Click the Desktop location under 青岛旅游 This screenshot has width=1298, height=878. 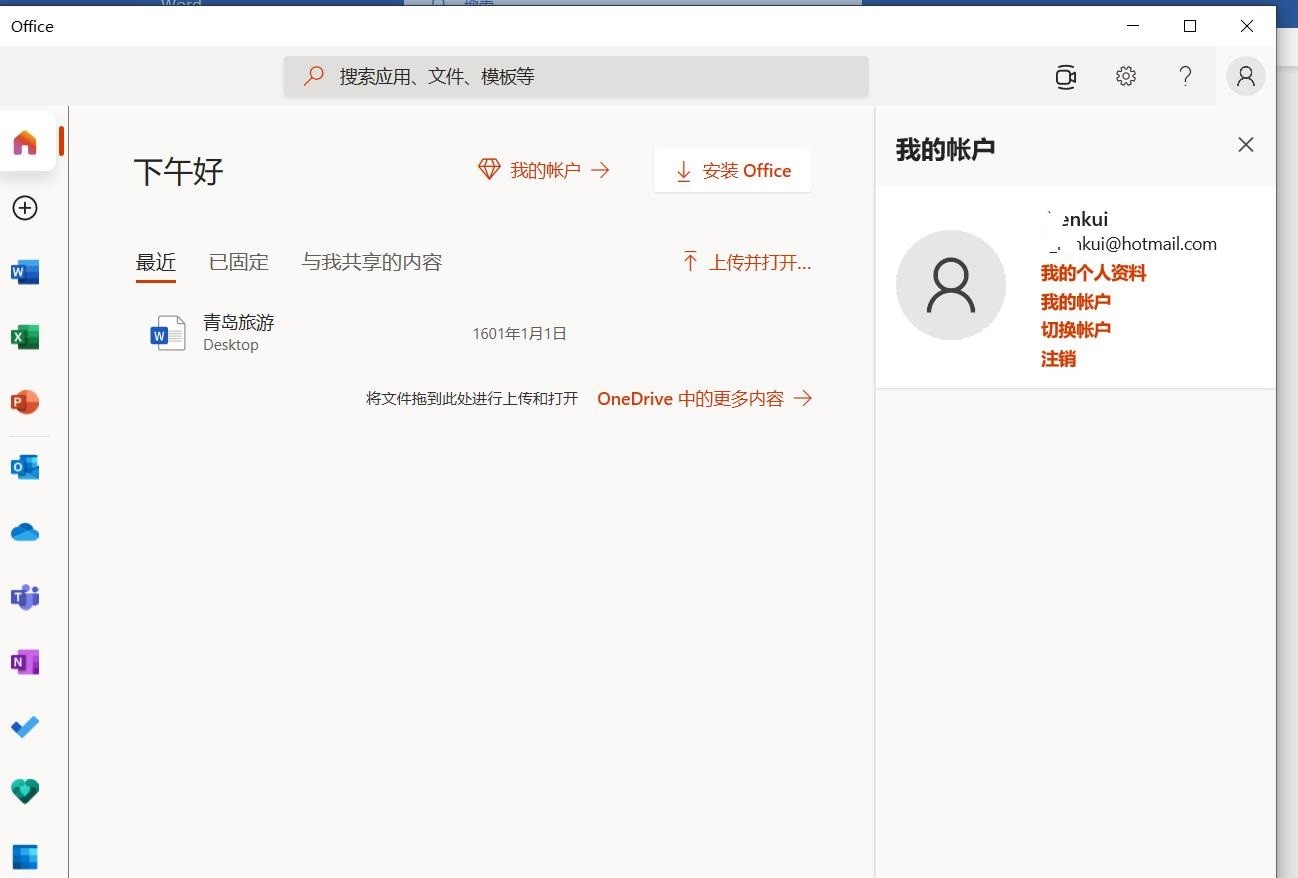[x=231, y=345]
